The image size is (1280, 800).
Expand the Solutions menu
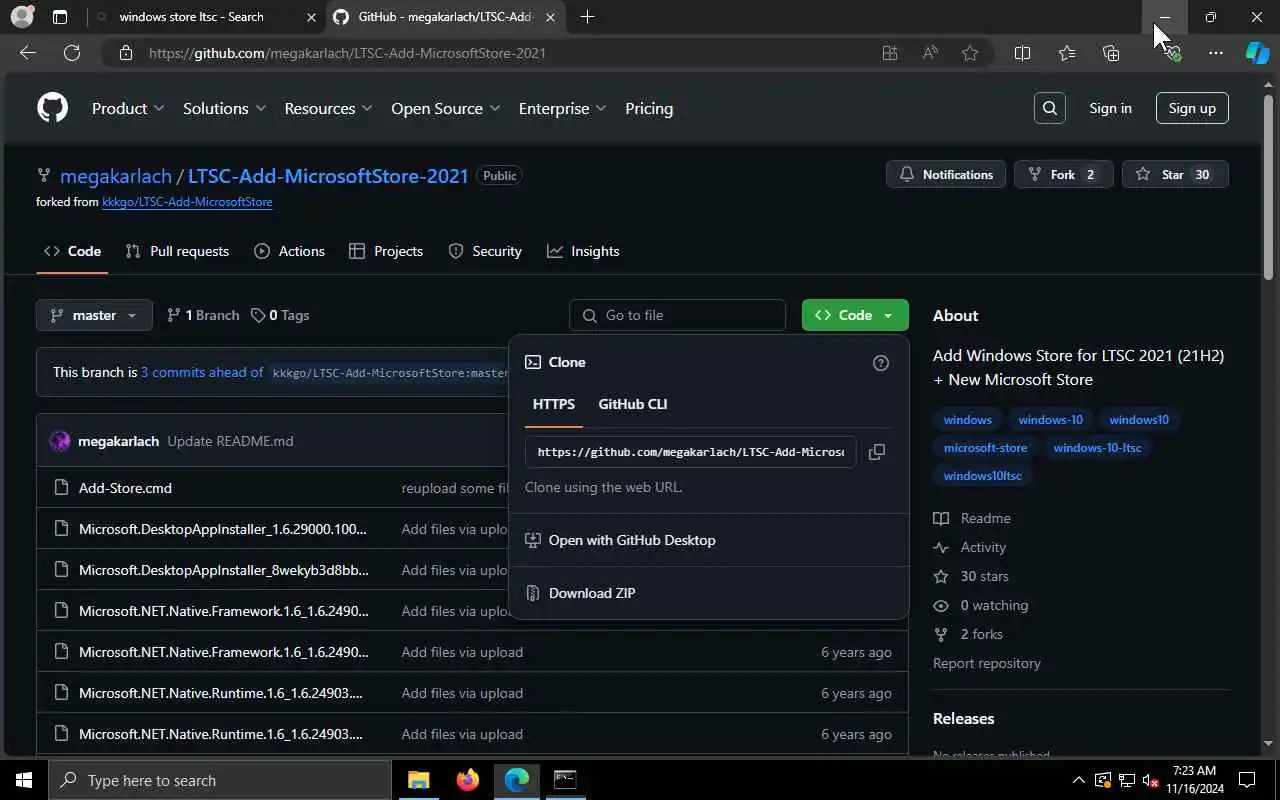point(224,108)
